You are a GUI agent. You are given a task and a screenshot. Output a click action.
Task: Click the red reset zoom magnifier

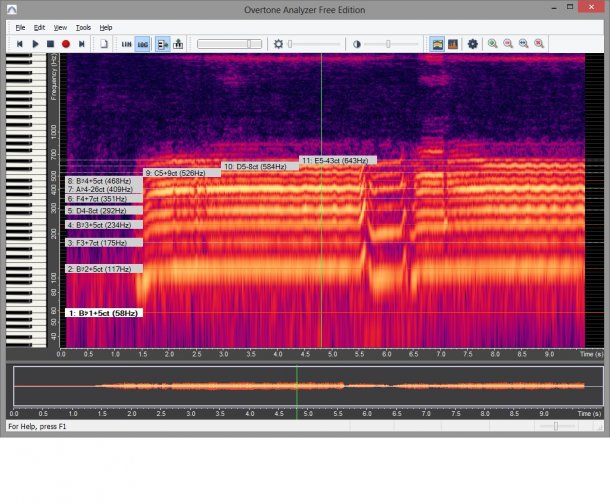click(x=539, y=44)
